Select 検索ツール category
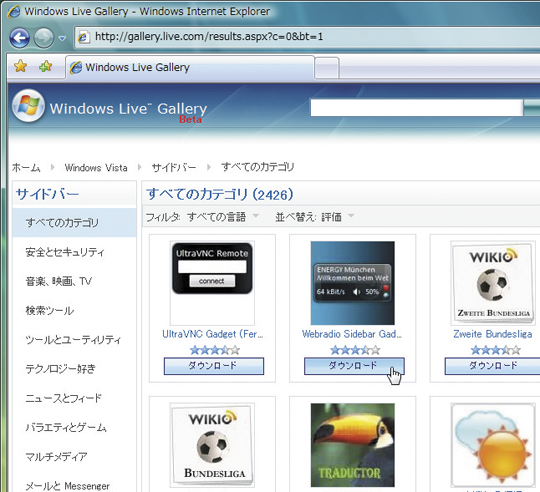Image resolution: width=540 pixels, height=492 pixels. (x=50, y=311)
